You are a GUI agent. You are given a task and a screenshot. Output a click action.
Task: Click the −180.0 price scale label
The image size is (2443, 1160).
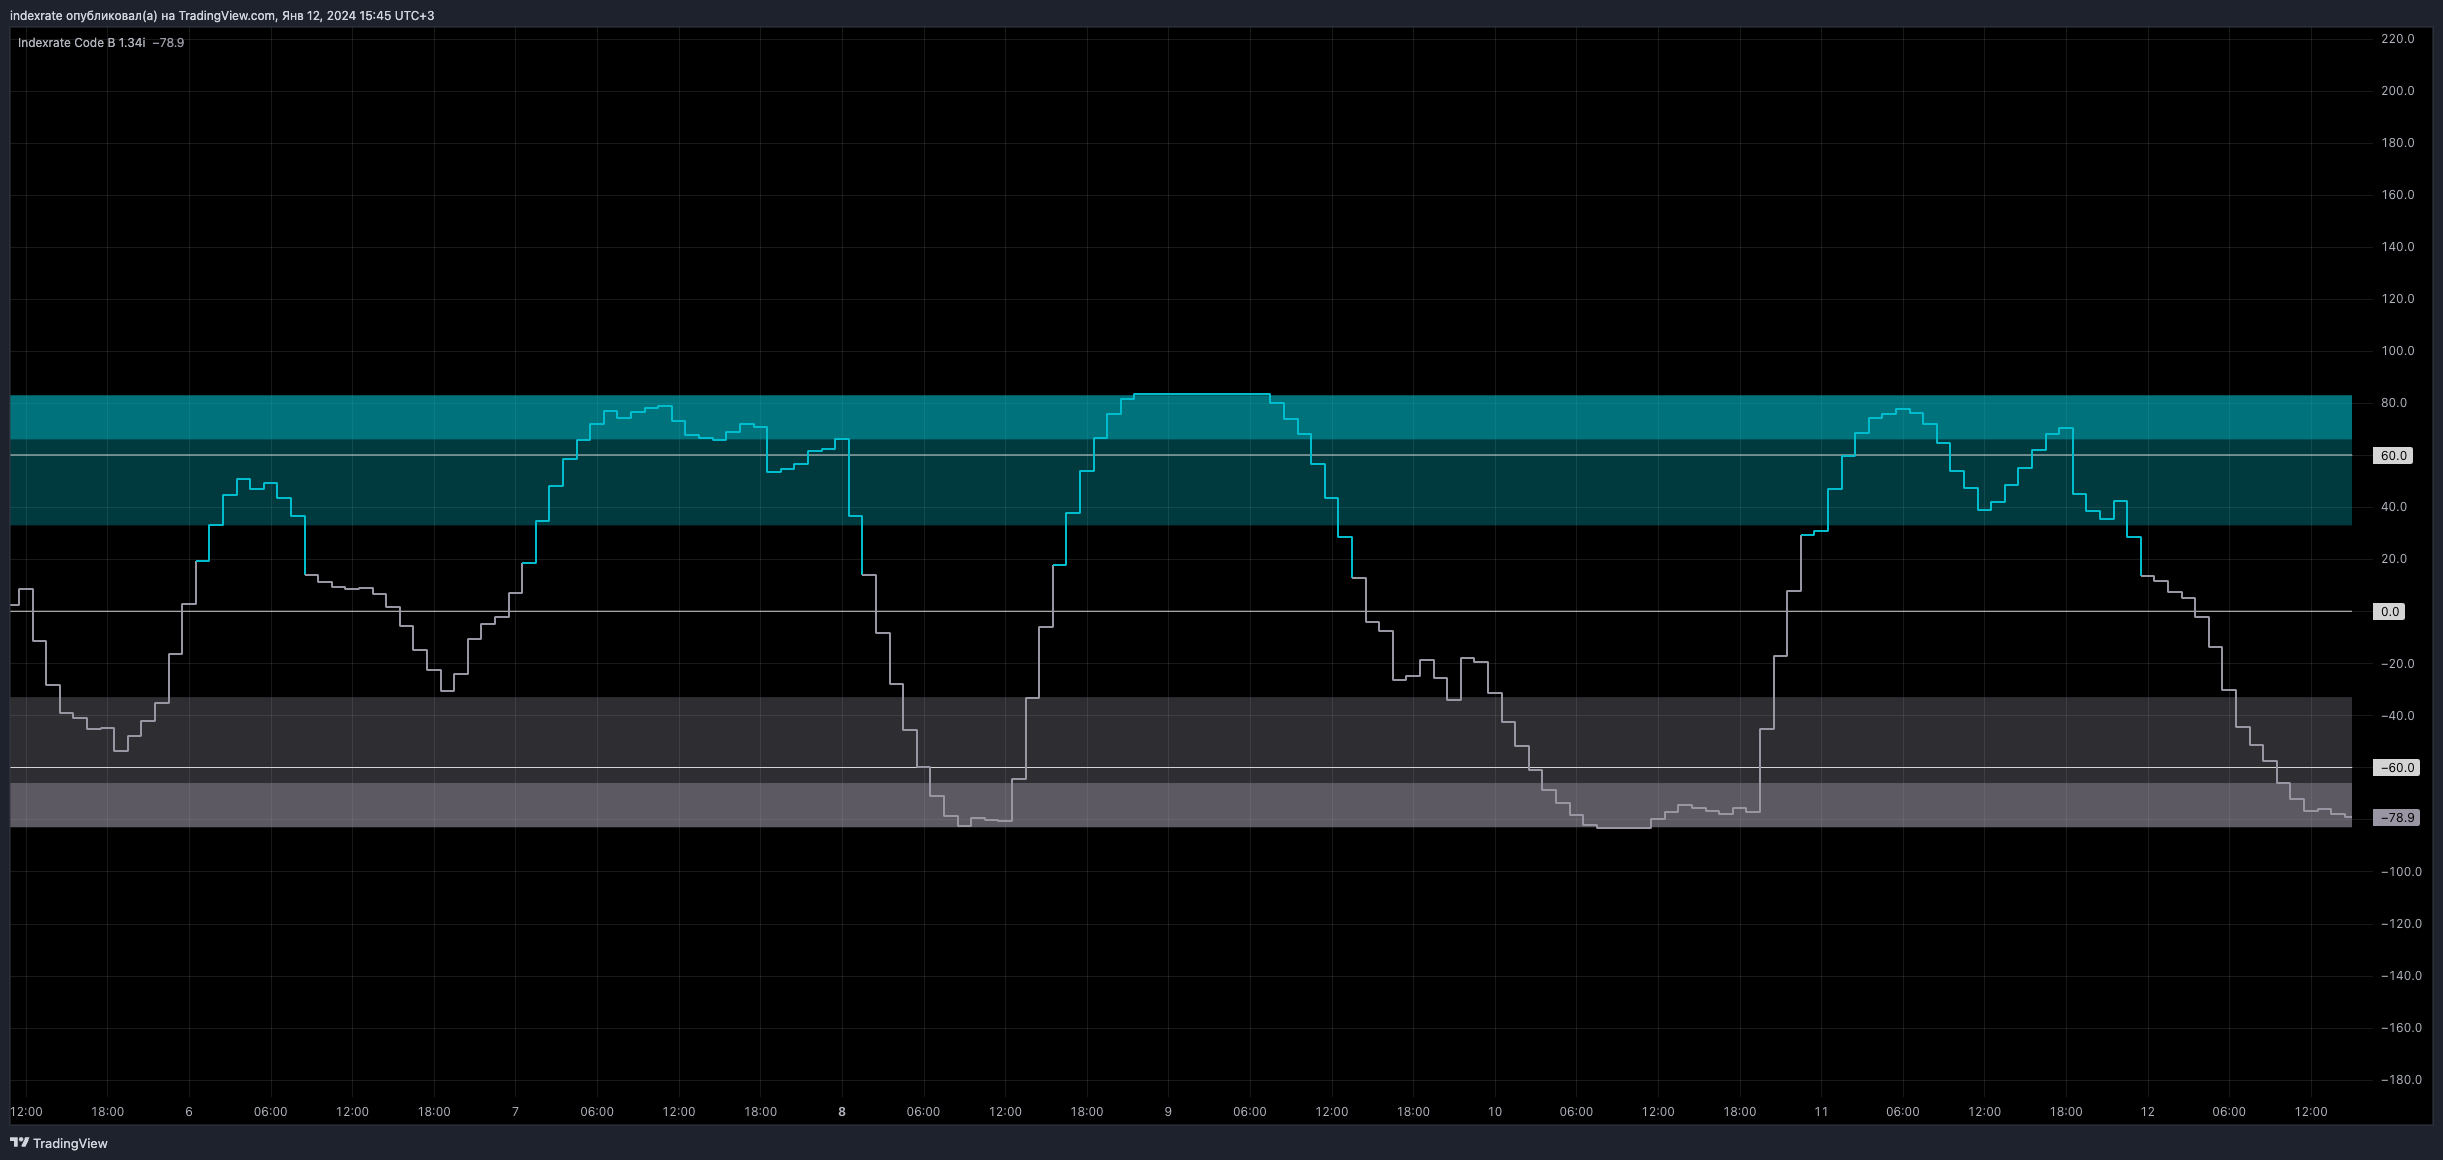coord(2401,1080)
